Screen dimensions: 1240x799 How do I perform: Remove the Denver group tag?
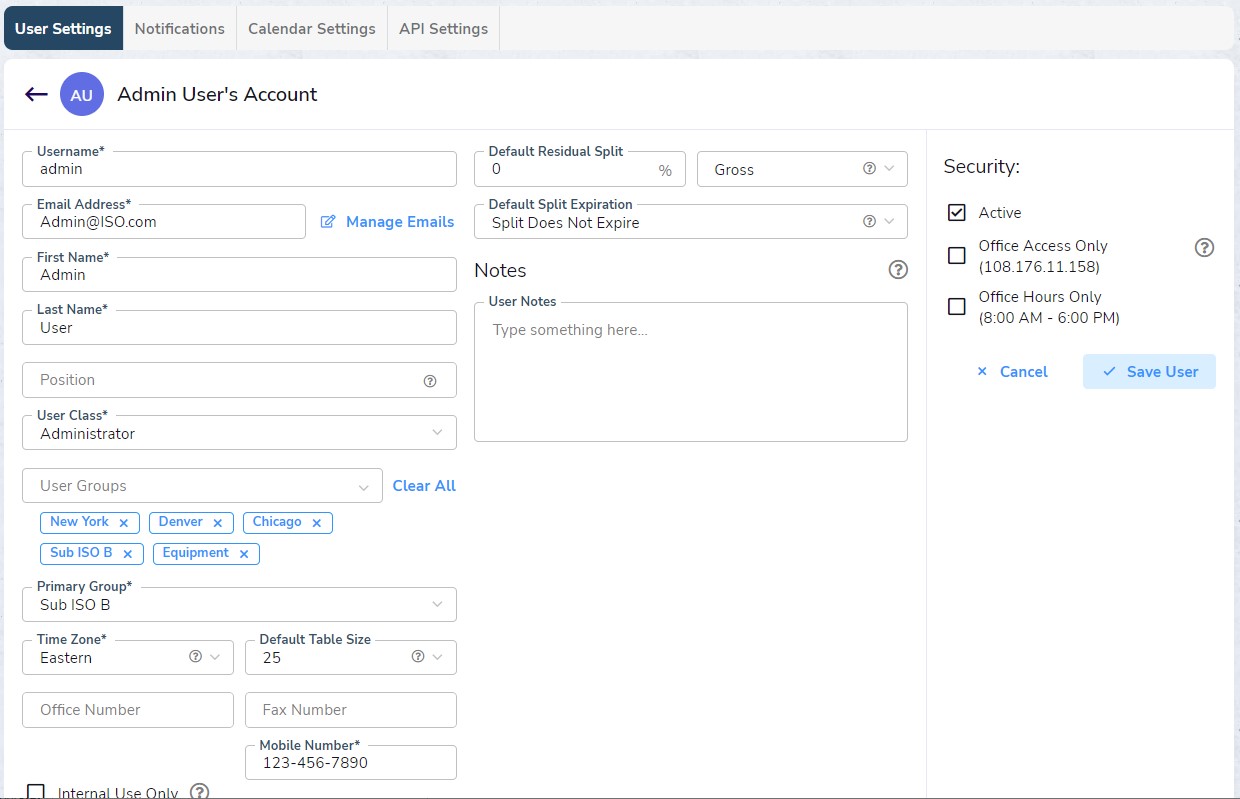coord(217,523)
